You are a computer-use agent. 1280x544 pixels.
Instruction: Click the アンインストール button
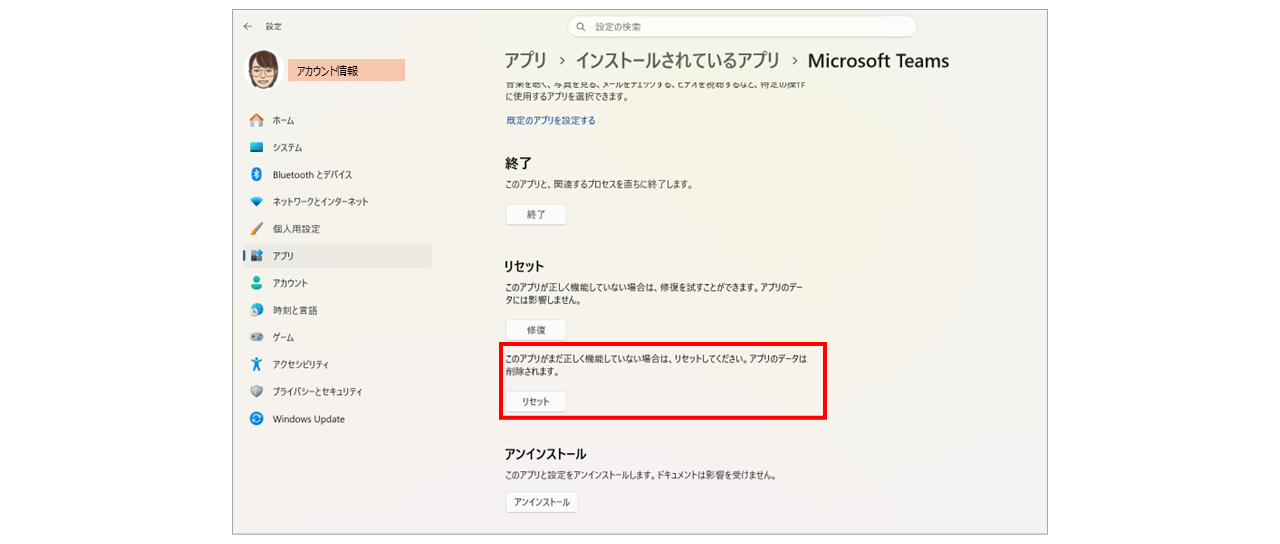541,502
